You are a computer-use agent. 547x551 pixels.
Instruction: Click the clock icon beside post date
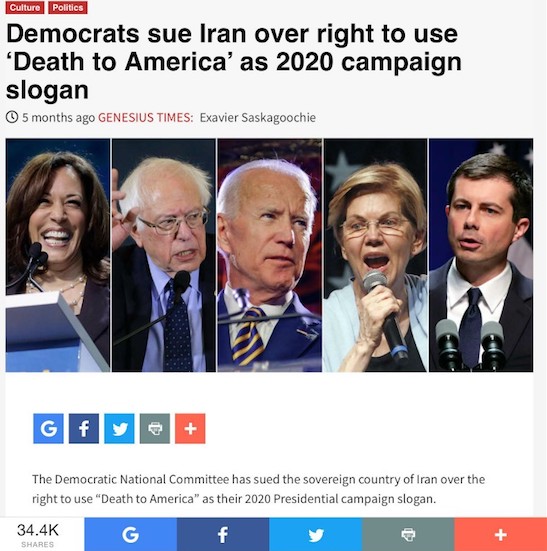coord(12,117)
